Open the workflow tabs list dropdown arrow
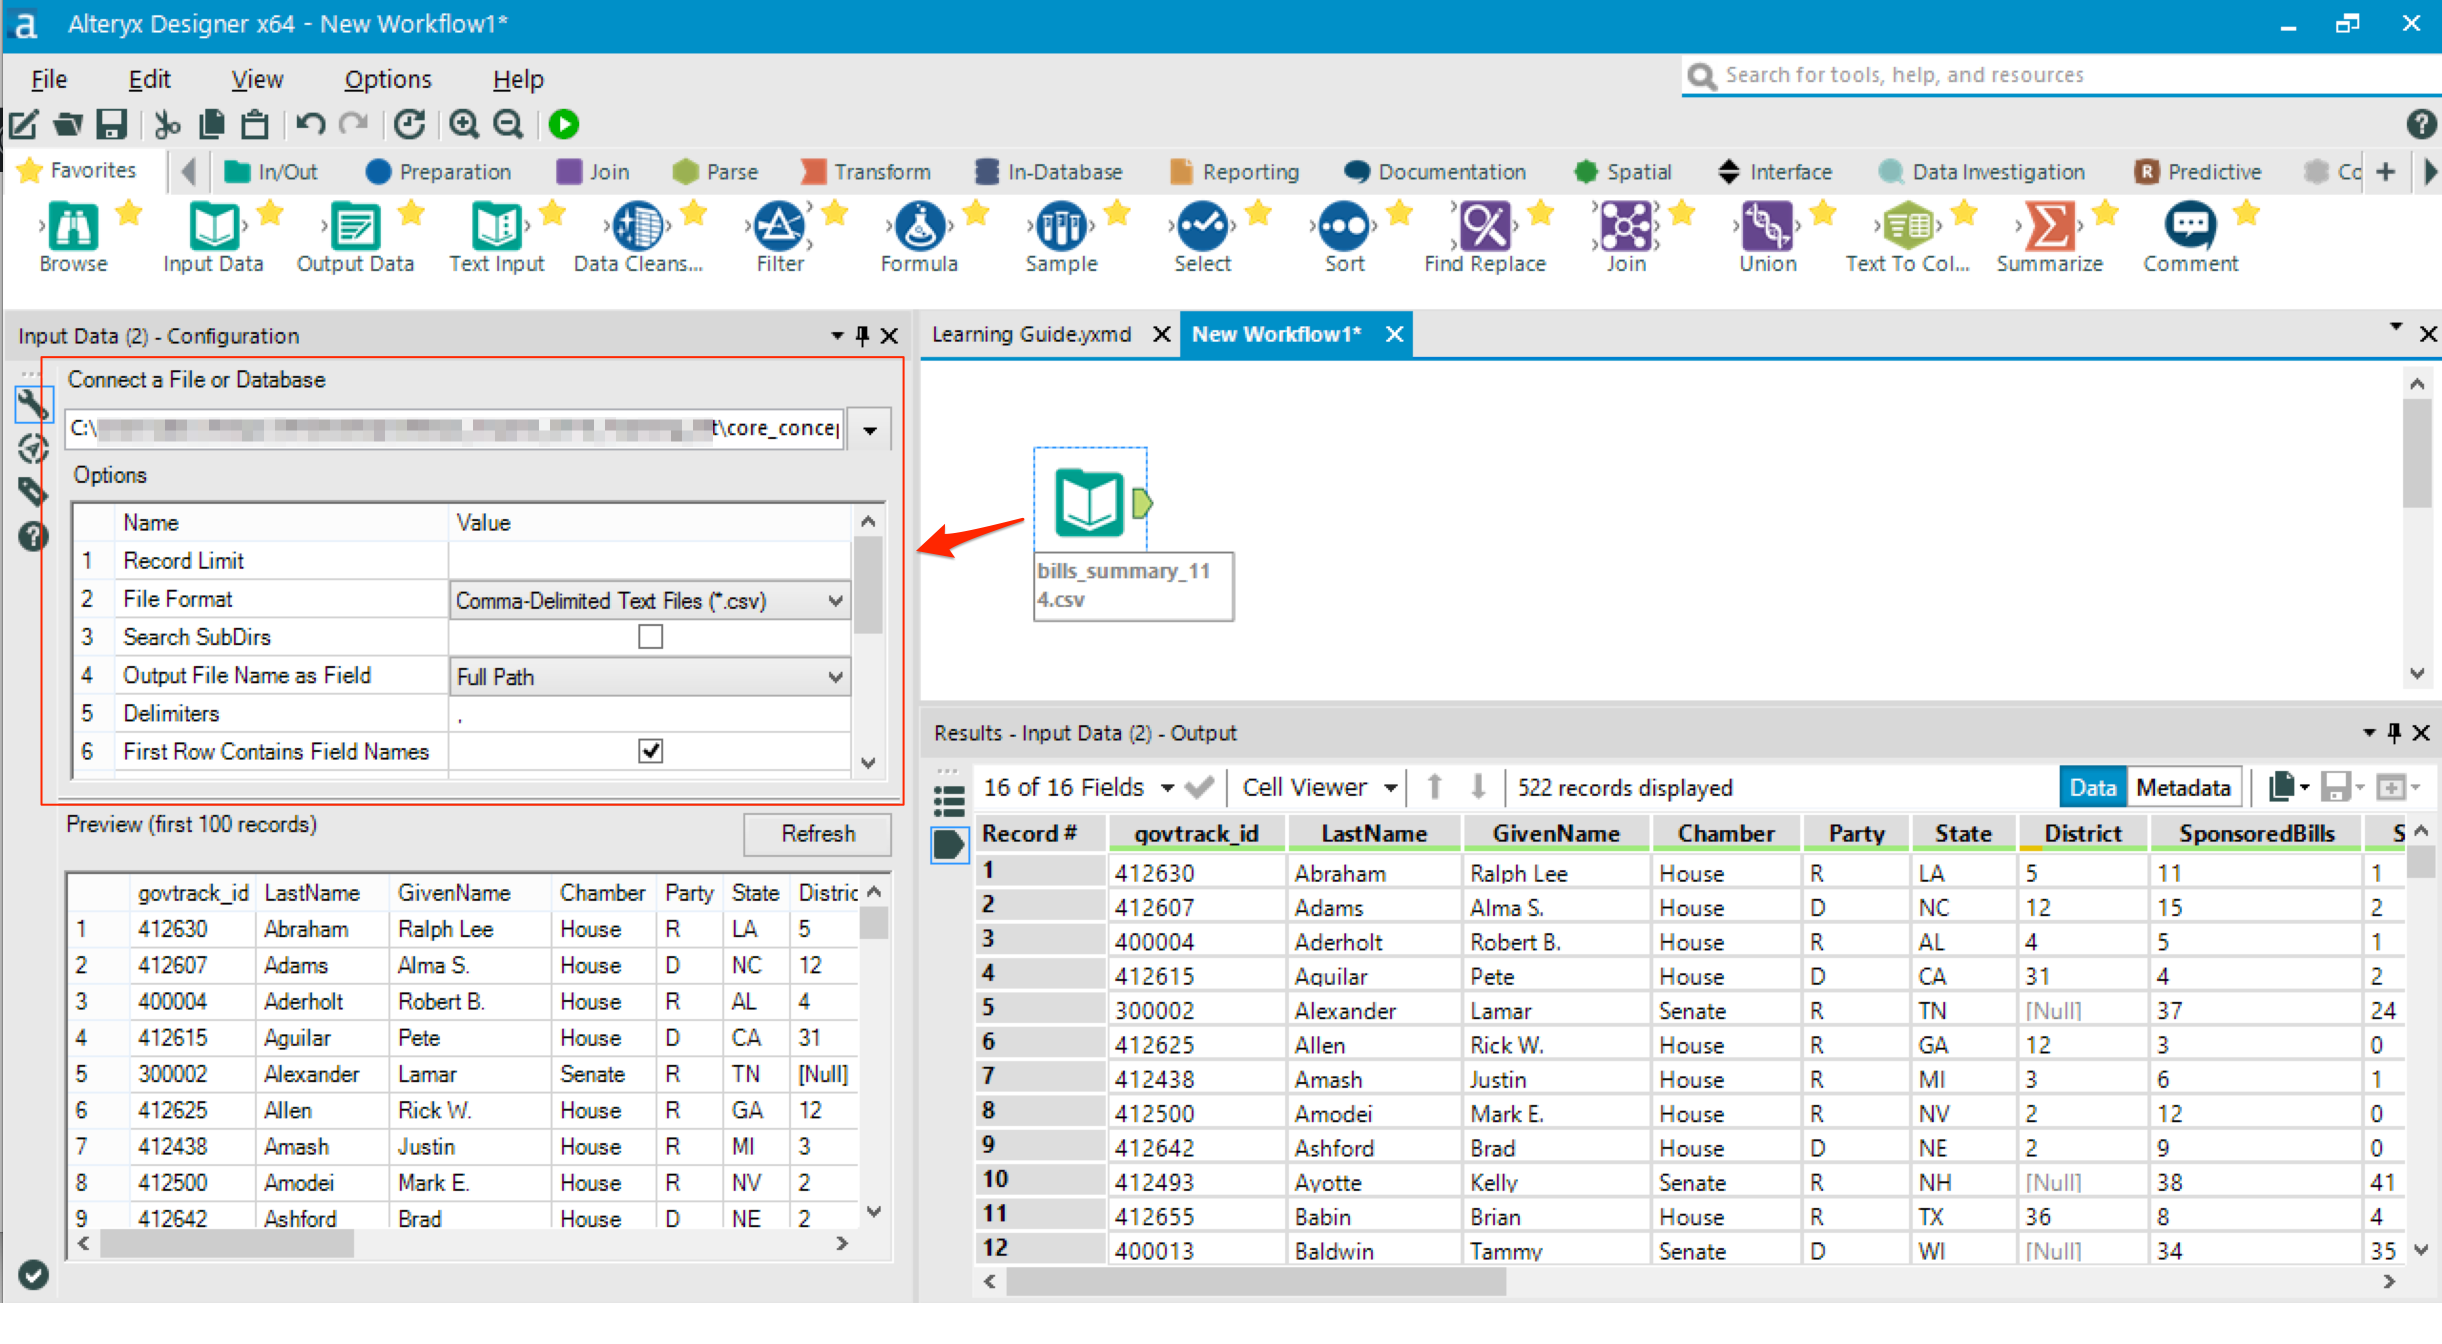The image size is (2442, 1344). click(x=2396, y=327)
